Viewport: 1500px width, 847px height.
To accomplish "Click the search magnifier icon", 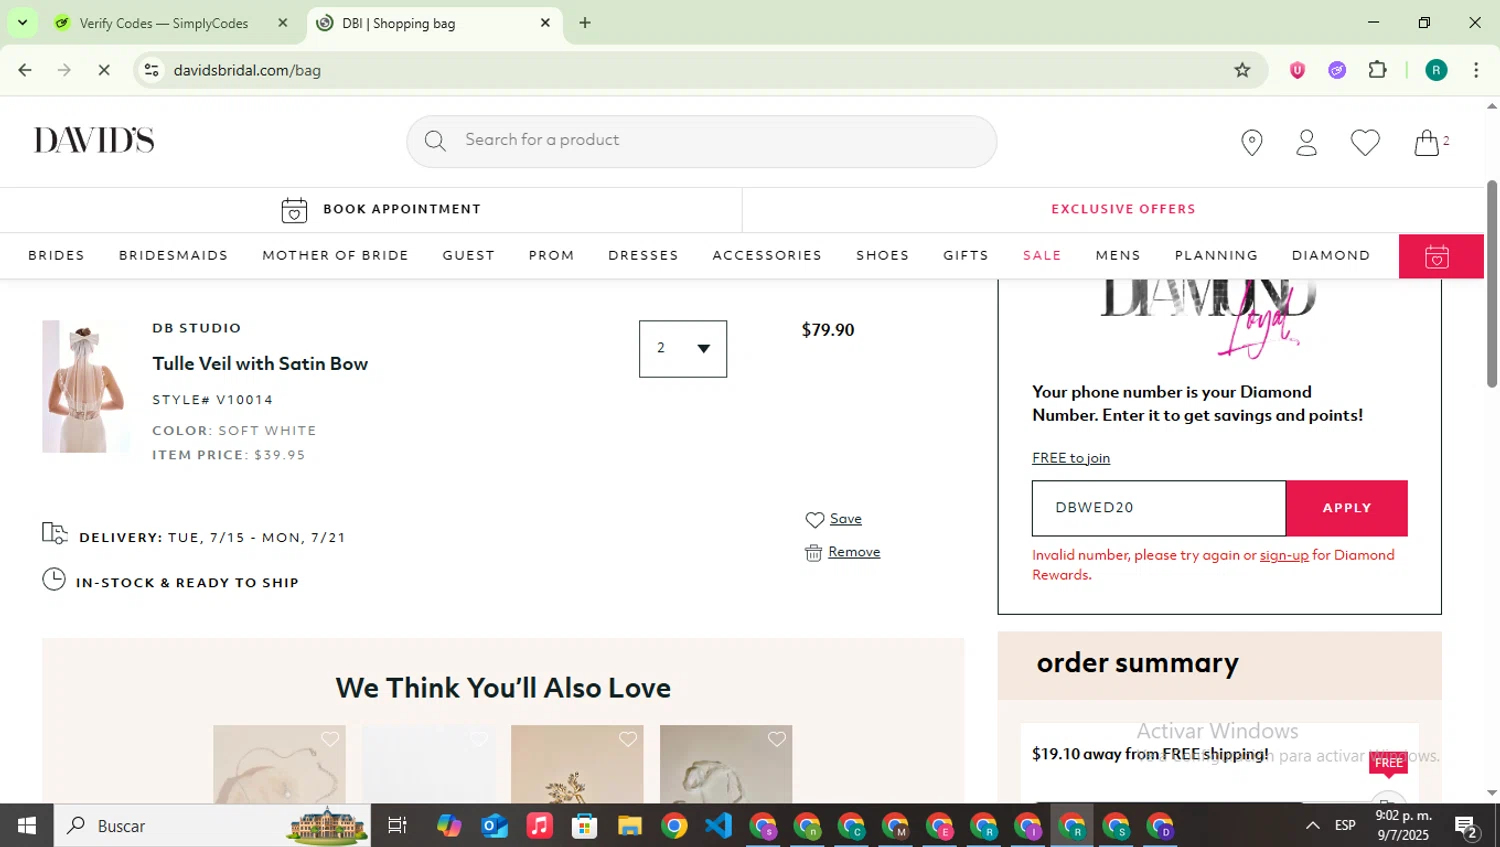I will (x=435, y=141).
